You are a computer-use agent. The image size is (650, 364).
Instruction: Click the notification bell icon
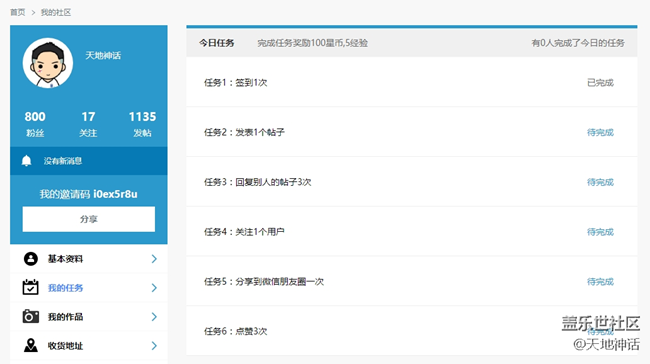tap(27, 161)
